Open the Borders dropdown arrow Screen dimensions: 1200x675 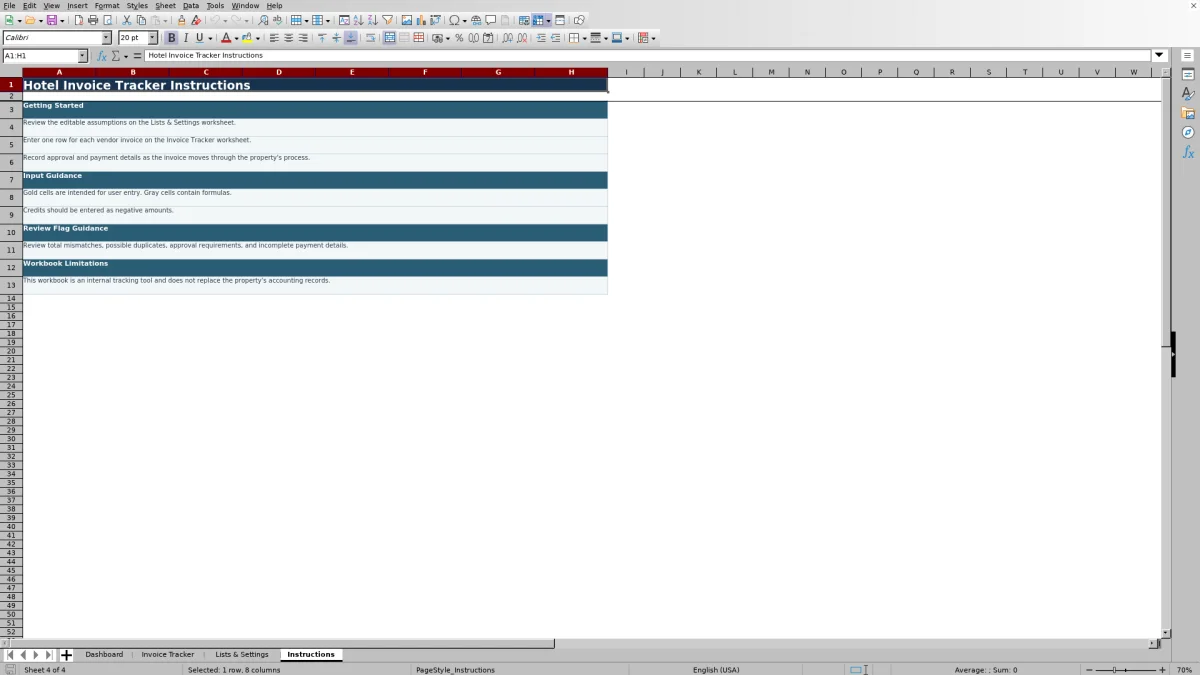tap(584, 38)
